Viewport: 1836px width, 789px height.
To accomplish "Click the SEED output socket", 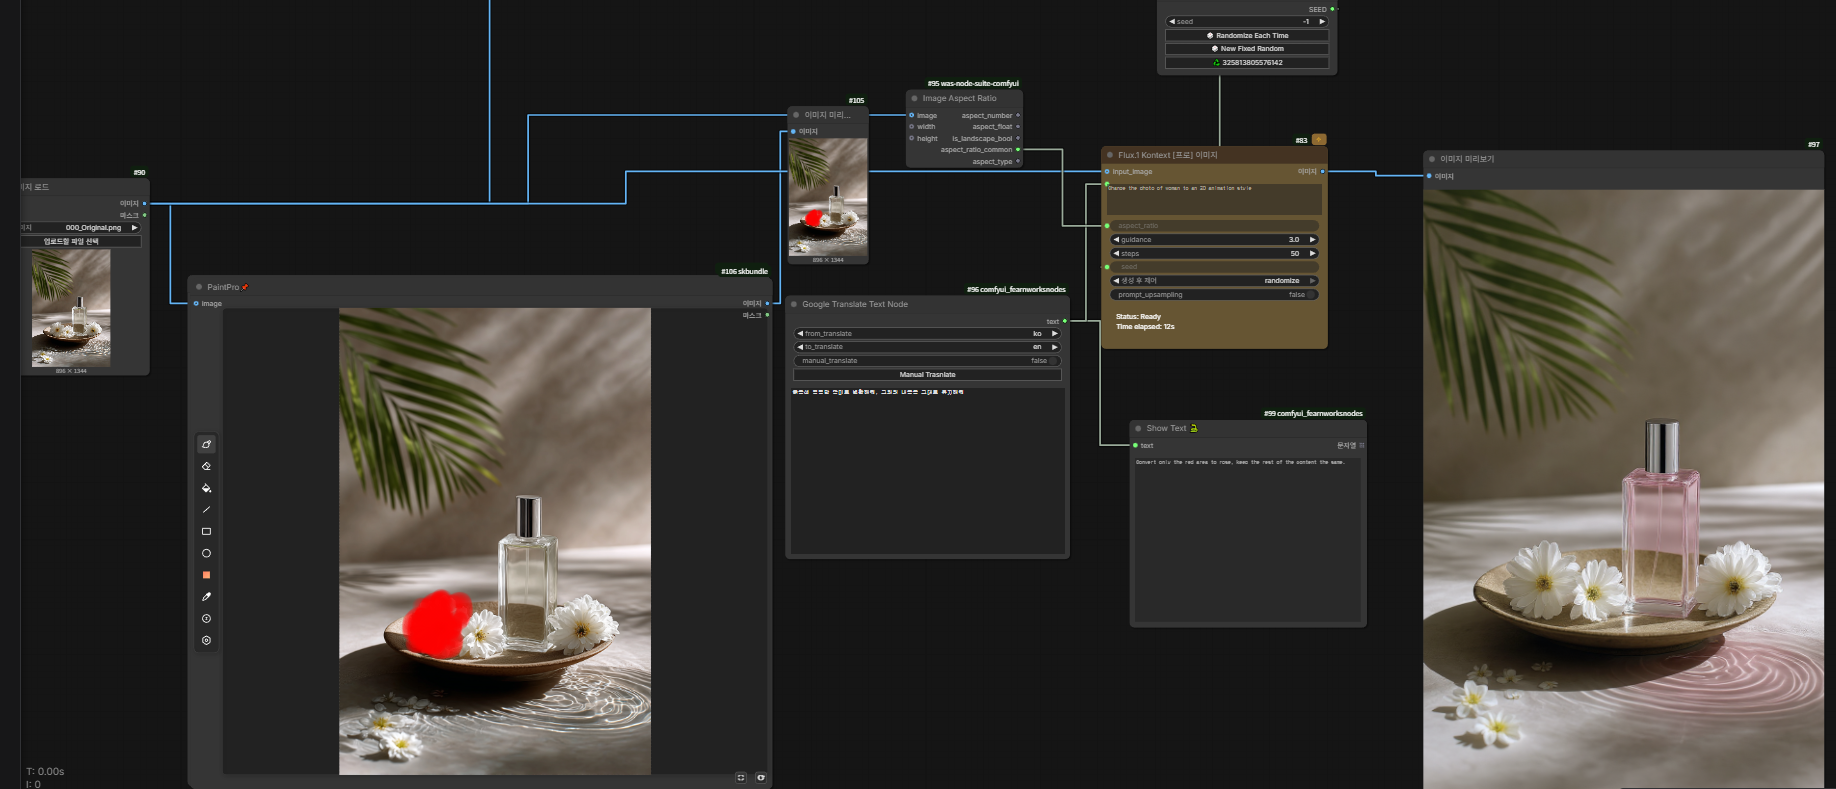I will [x=1332, y=9].
